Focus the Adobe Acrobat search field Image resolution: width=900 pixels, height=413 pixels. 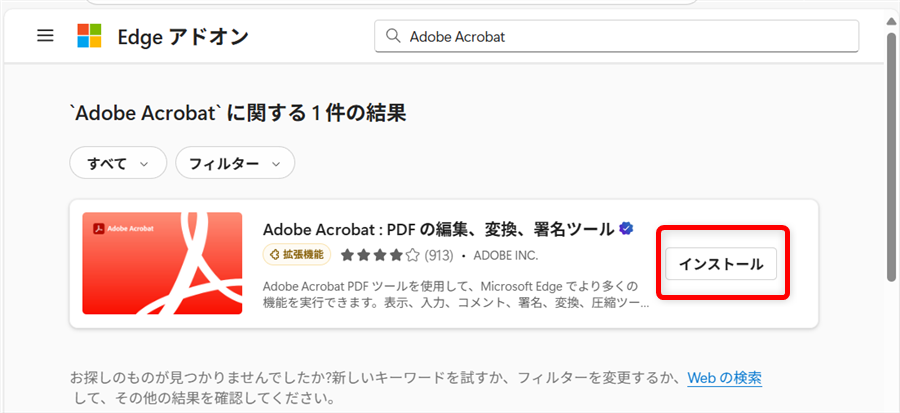tap(620, 36)
